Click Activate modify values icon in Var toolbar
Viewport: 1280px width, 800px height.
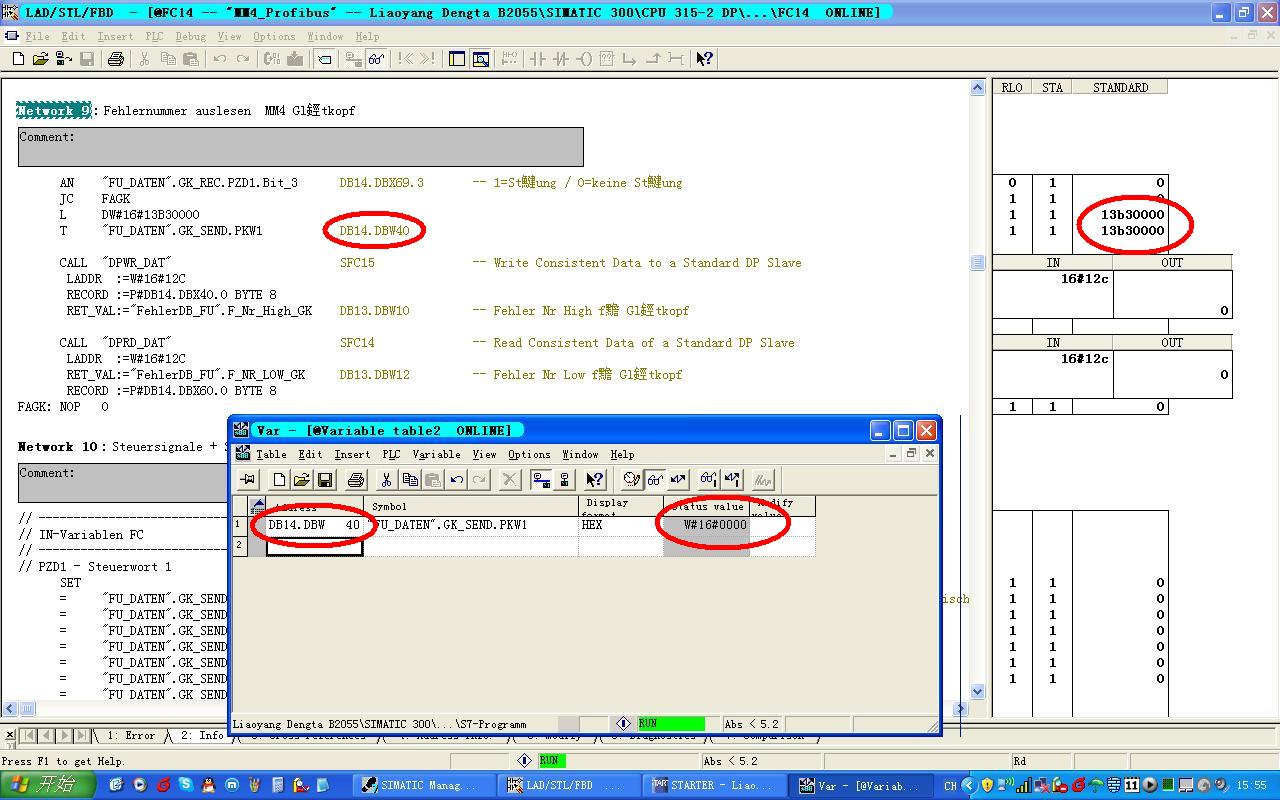[x=732, y=480]
